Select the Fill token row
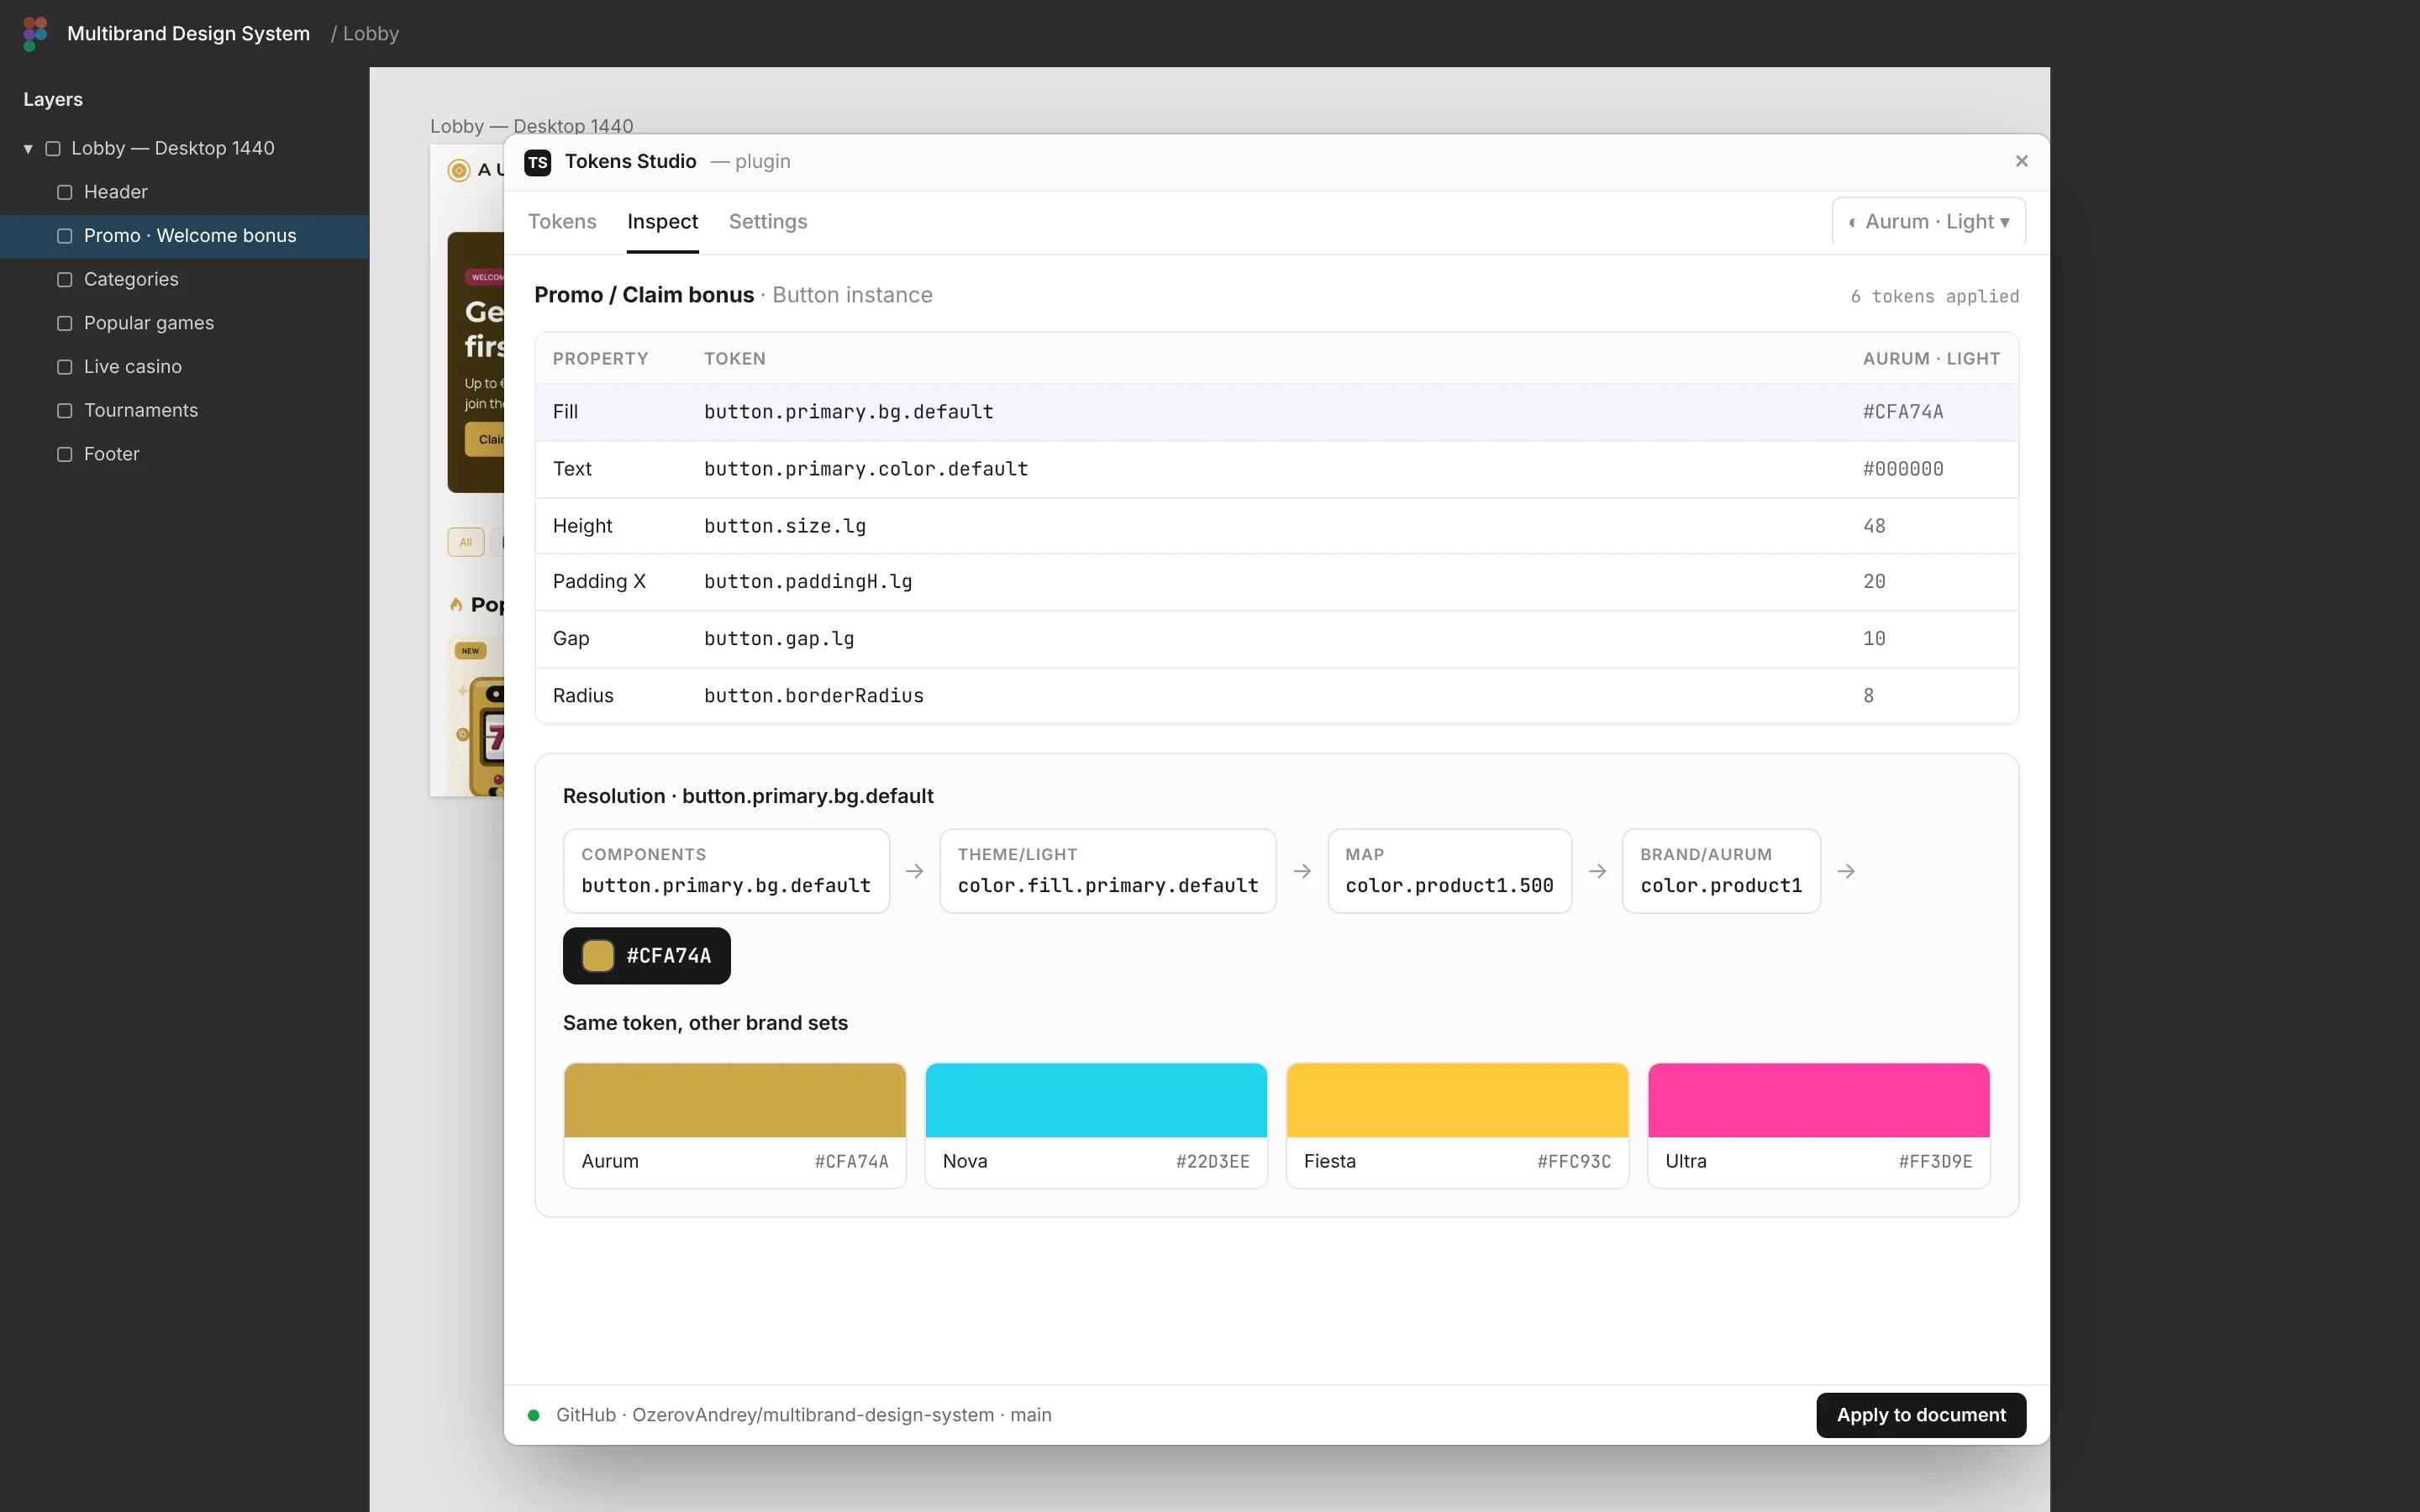The height and width of the screenshot is (1512, 2420). pos(1277,412)
